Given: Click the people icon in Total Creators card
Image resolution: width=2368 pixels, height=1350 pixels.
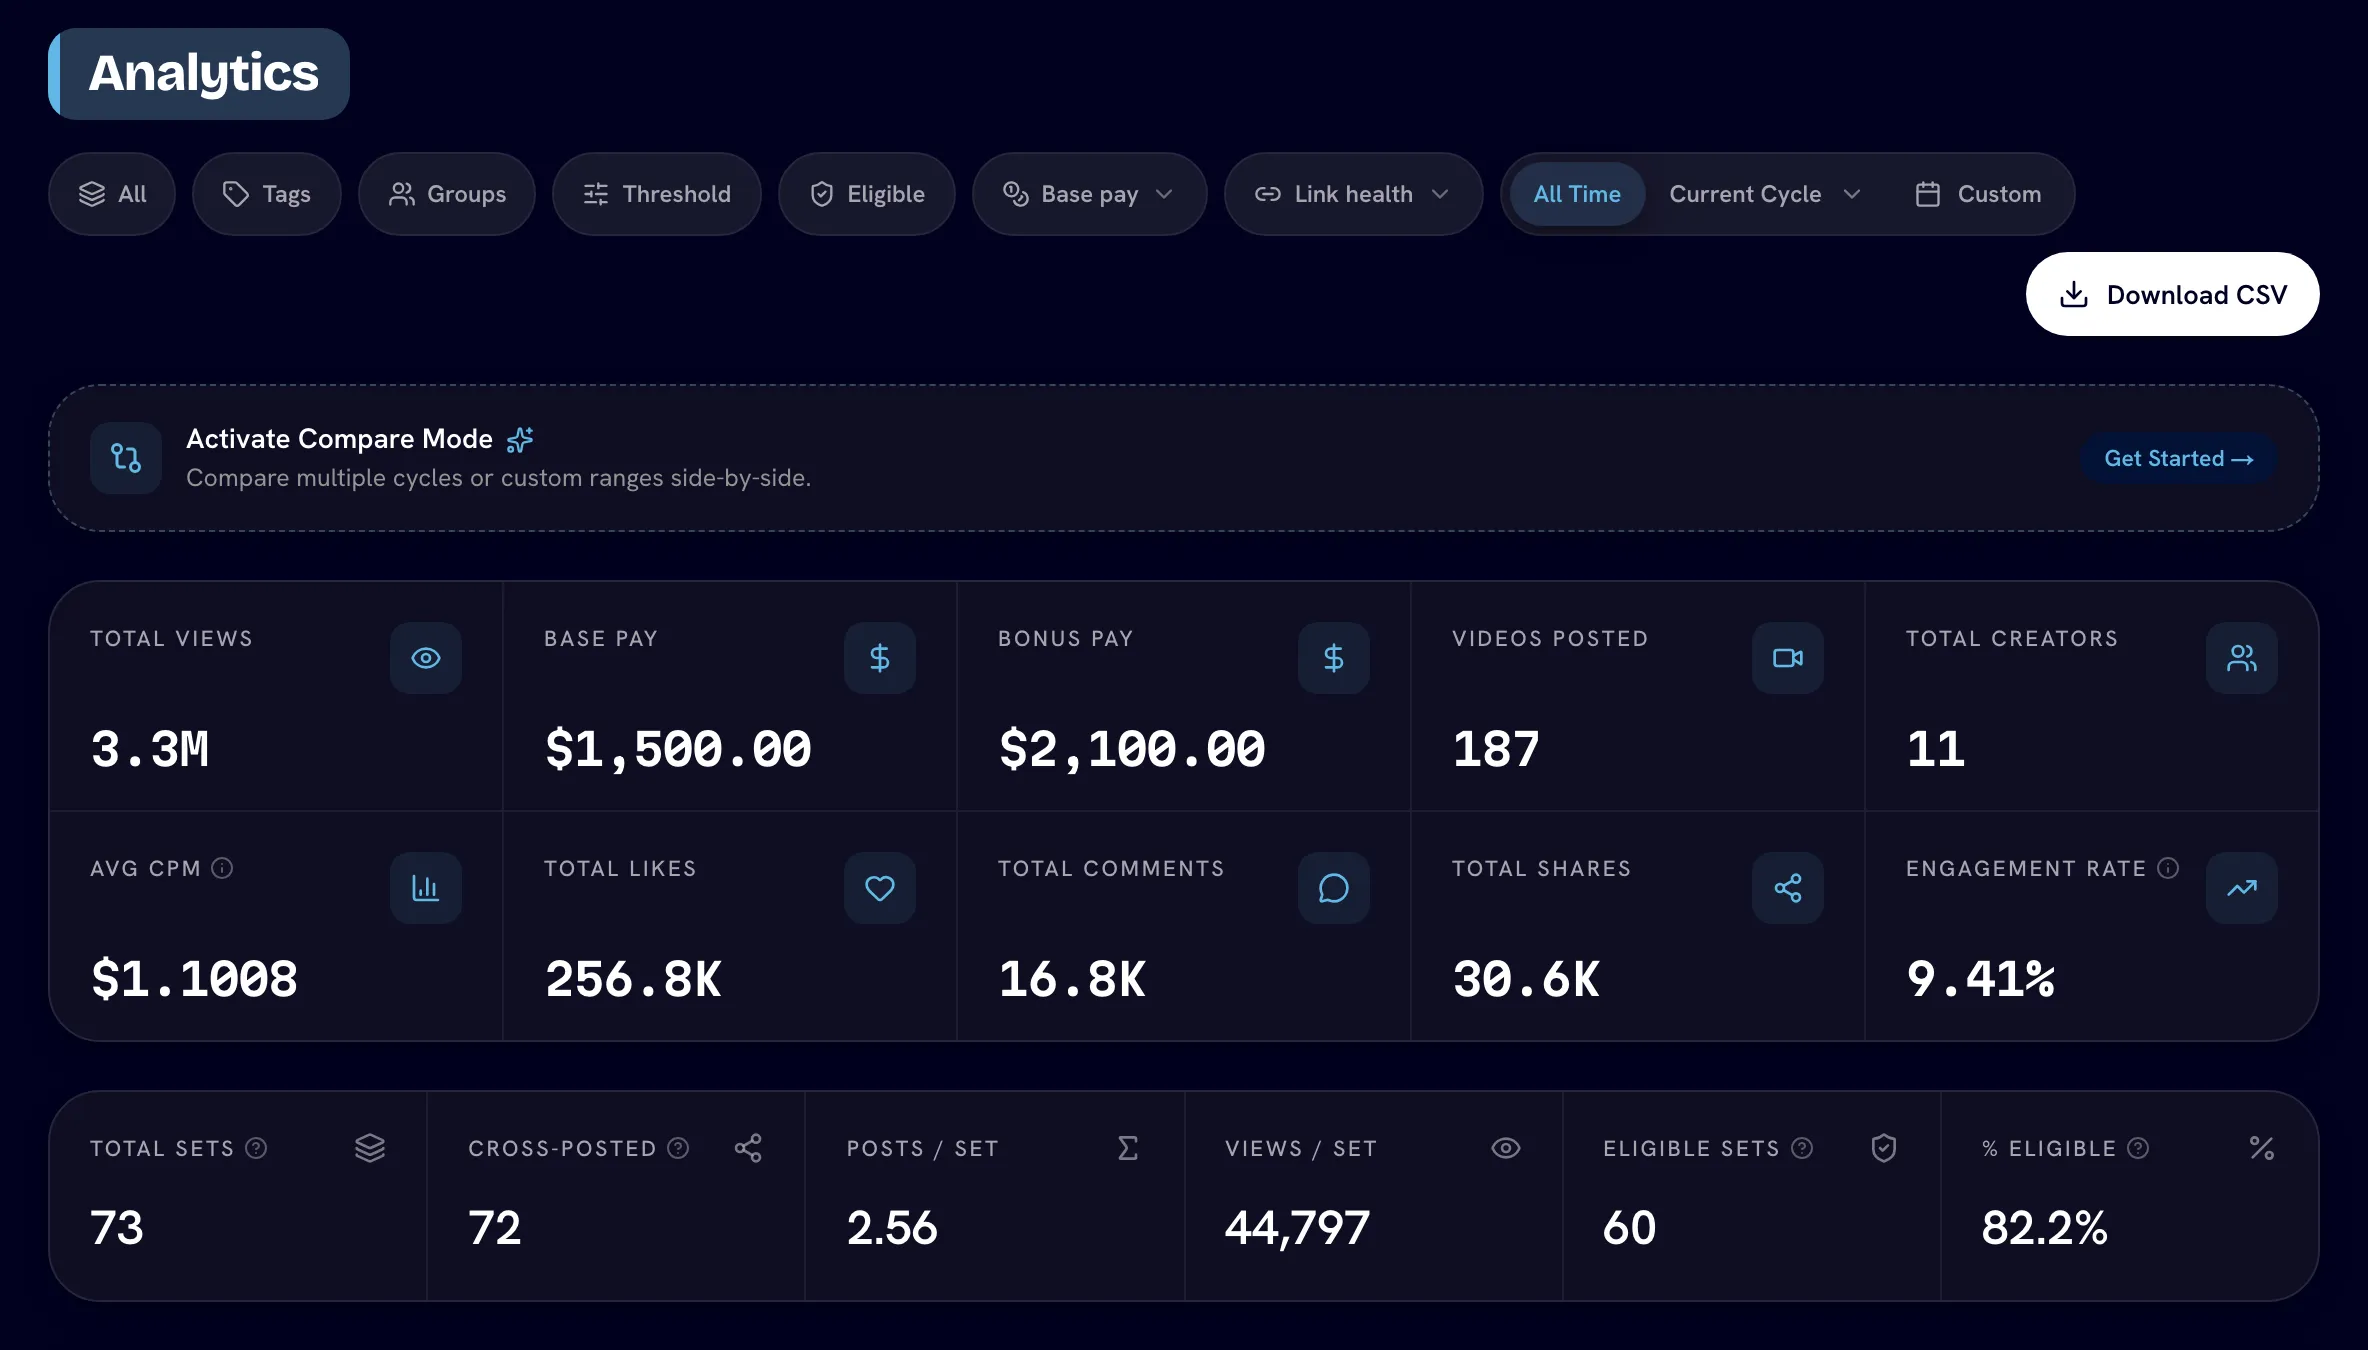Looking at the screenshot, I should (2241, 658).
